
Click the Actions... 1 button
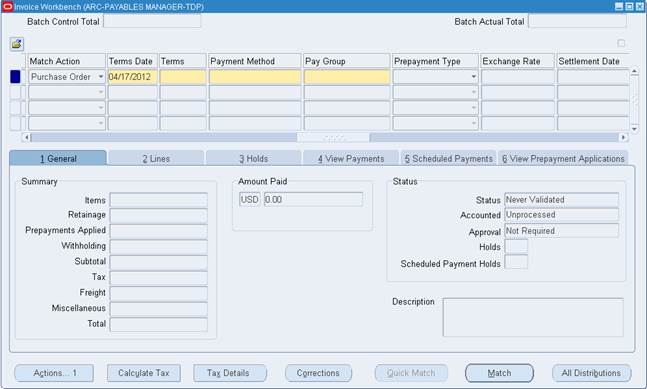click(54, 373)
